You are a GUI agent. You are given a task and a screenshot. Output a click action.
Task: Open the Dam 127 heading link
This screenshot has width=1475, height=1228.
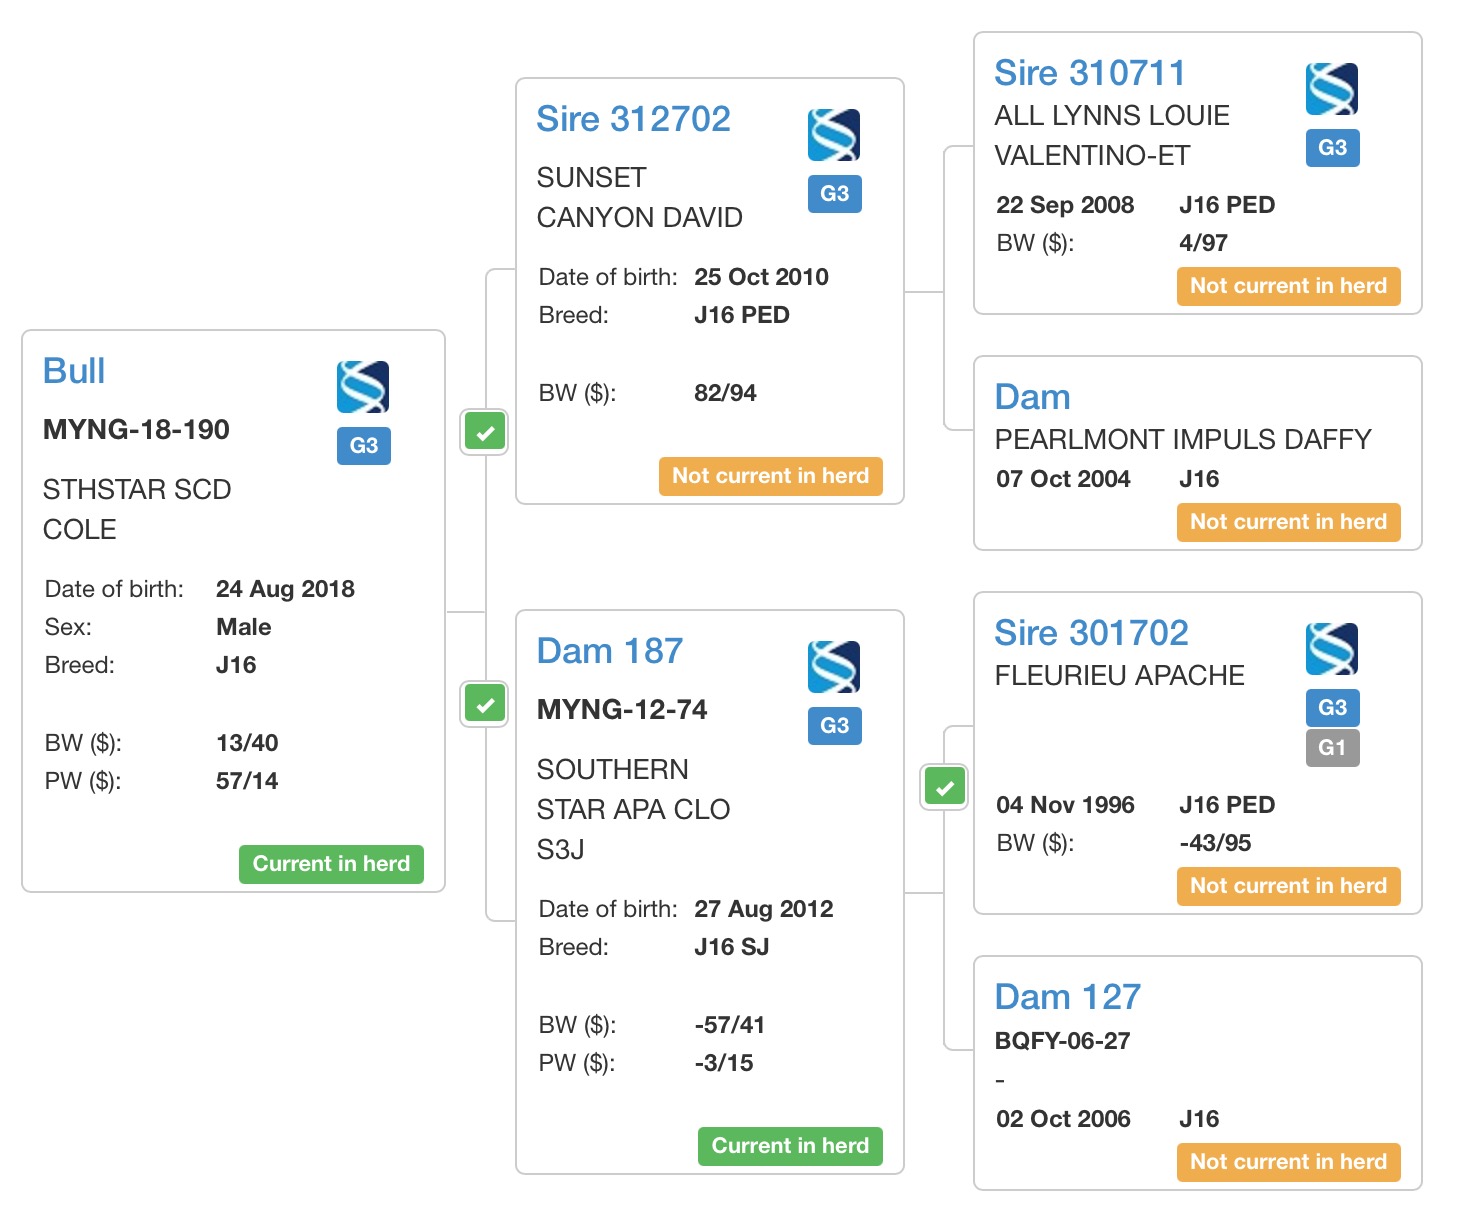pyautogui.click(x=1067, y=997)
